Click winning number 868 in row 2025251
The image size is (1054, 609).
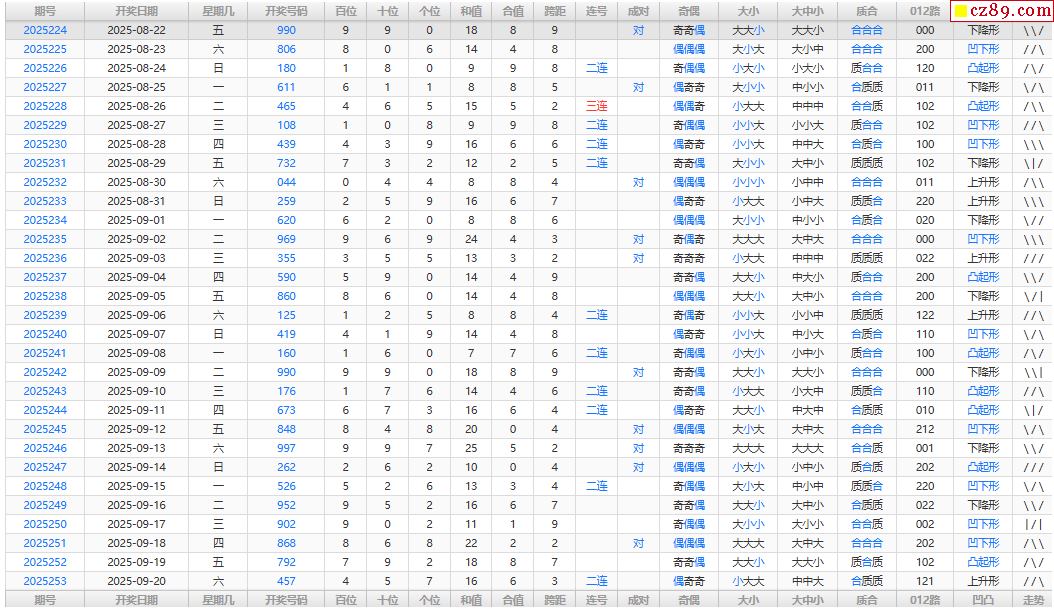(286, 543)
